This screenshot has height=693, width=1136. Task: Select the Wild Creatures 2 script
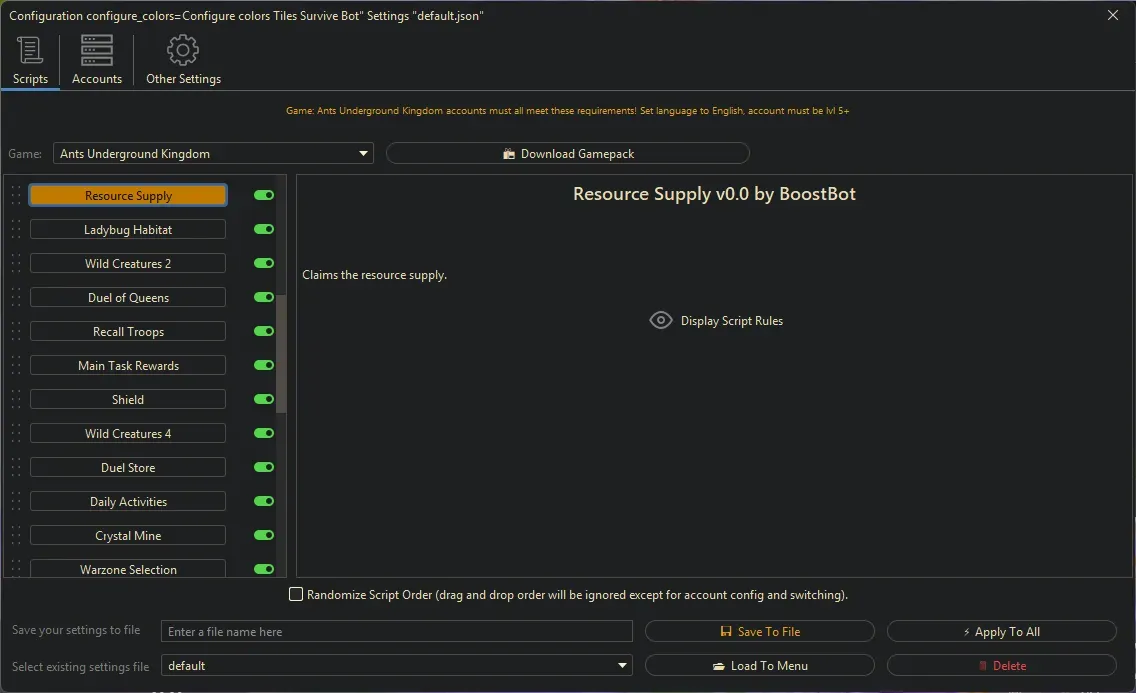[x=128, y=264]
